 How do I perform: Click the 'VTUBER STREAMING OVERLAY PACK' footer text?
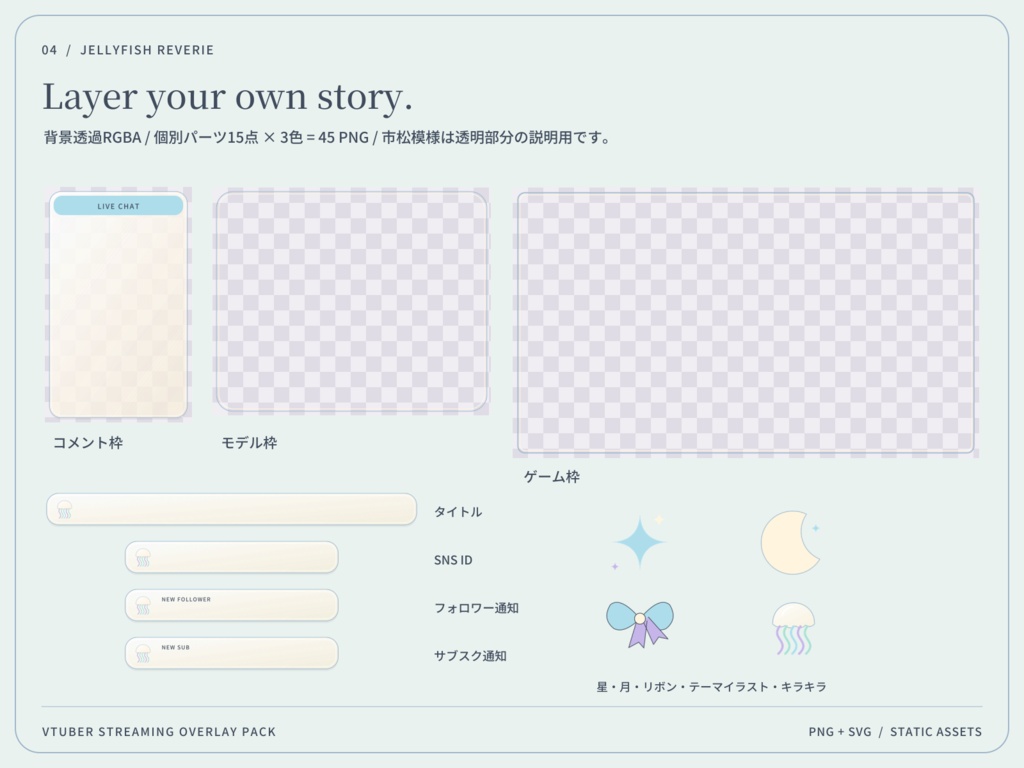click(159, 731)
